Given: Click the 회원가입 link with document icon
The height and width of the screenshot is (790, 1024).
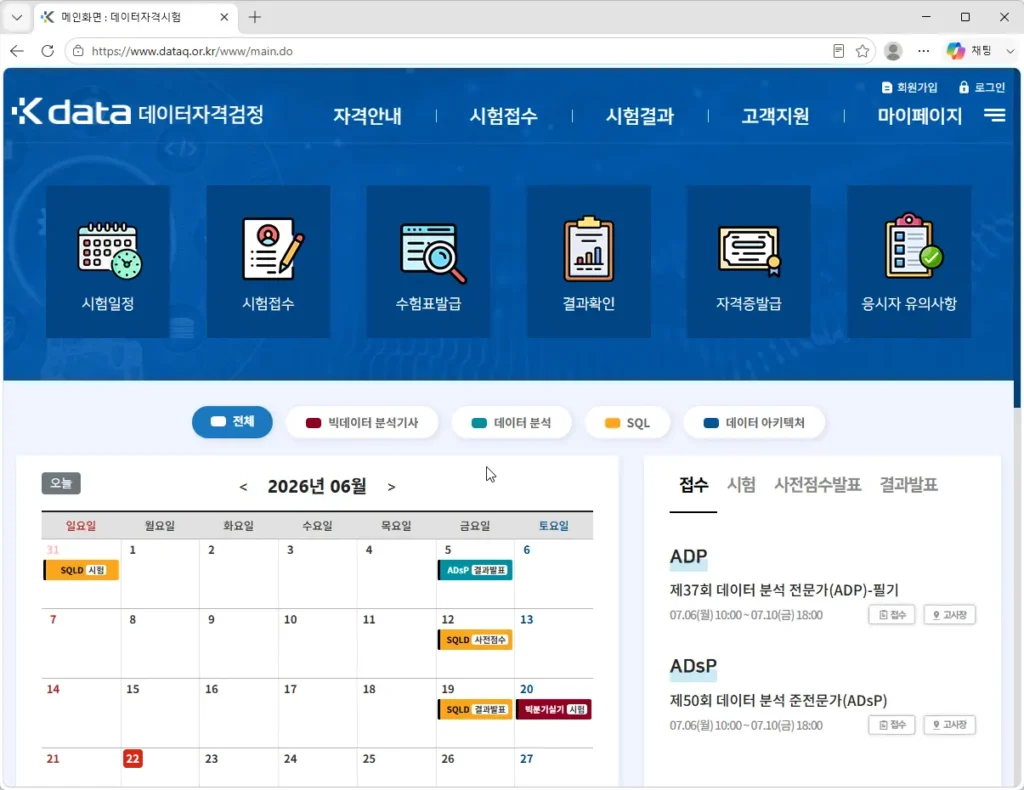Looking at the screenshot, I should coord(909,87).
